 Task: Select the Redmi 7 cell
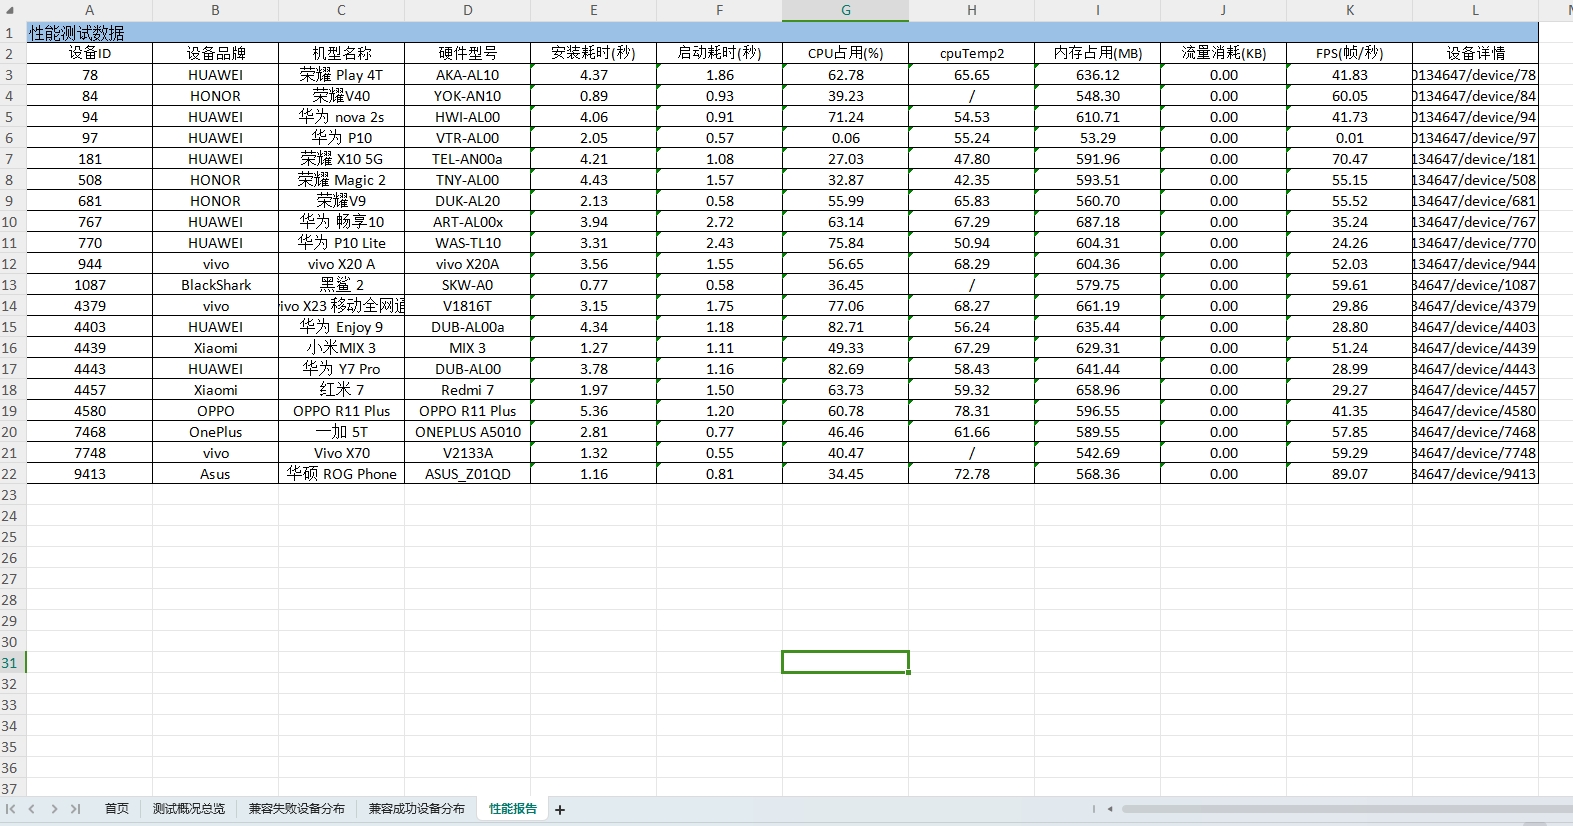pyautogui.click(x=467, y=390)
